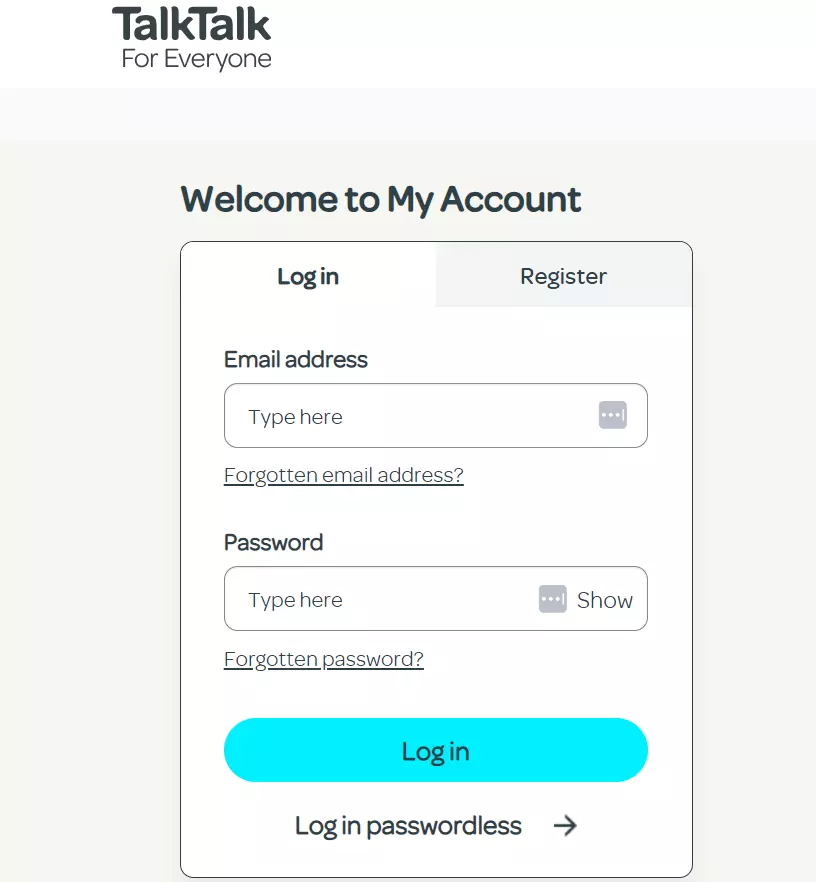Viewport: 816px width, 882px height.
Task: Choose Log in passwordless
Action: tap(407, 826)
